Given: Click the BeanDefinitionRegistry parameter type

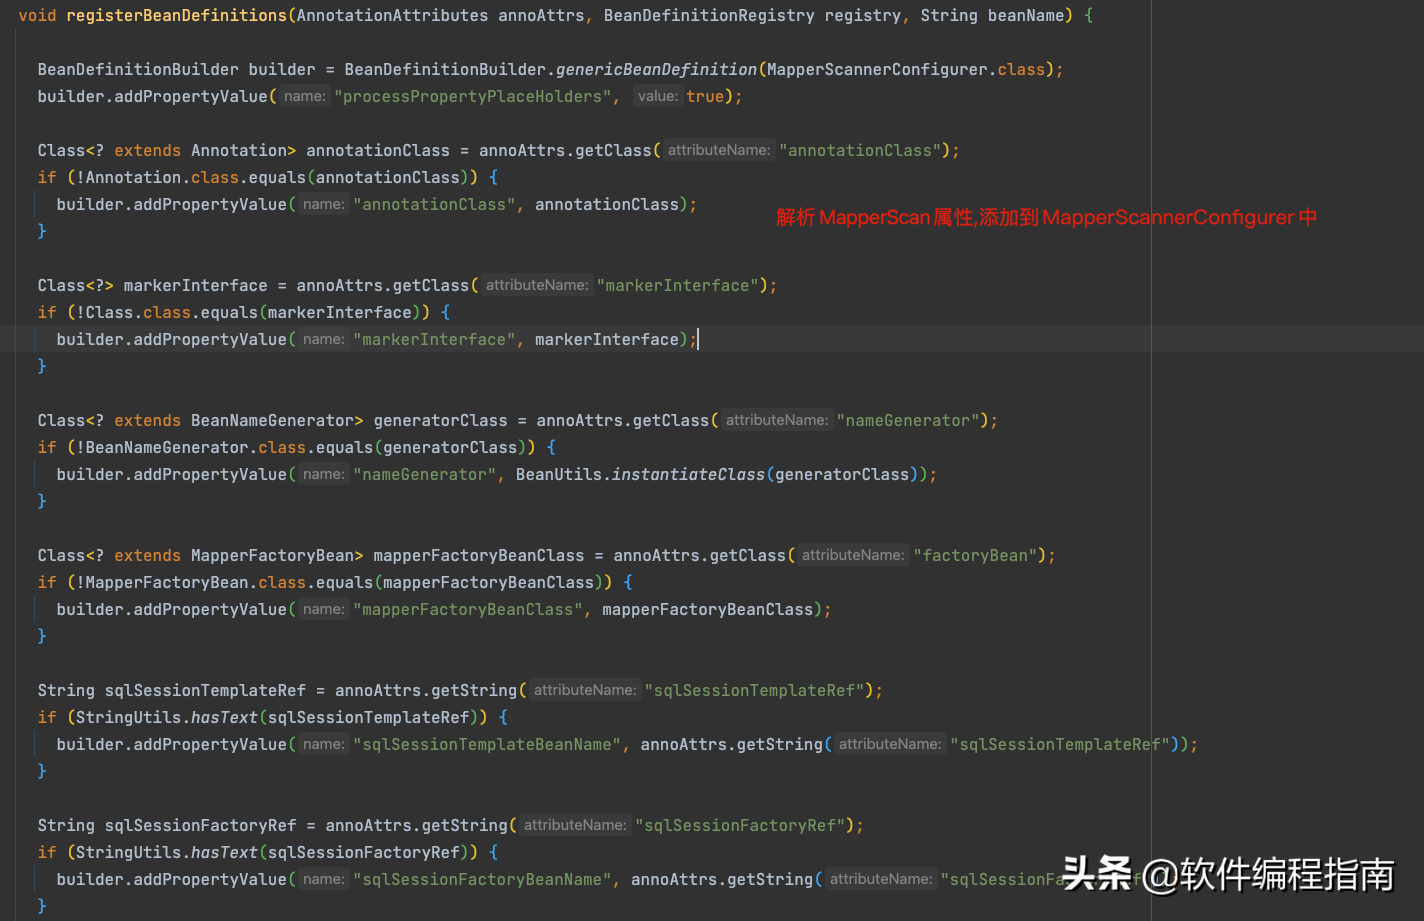Looking at the screenshot, I should pos(709,15).
